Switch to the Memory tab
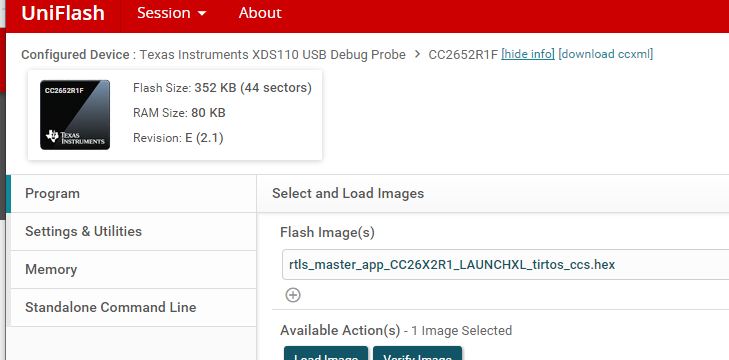Screen dimensions: 729x360 [133, 269]
